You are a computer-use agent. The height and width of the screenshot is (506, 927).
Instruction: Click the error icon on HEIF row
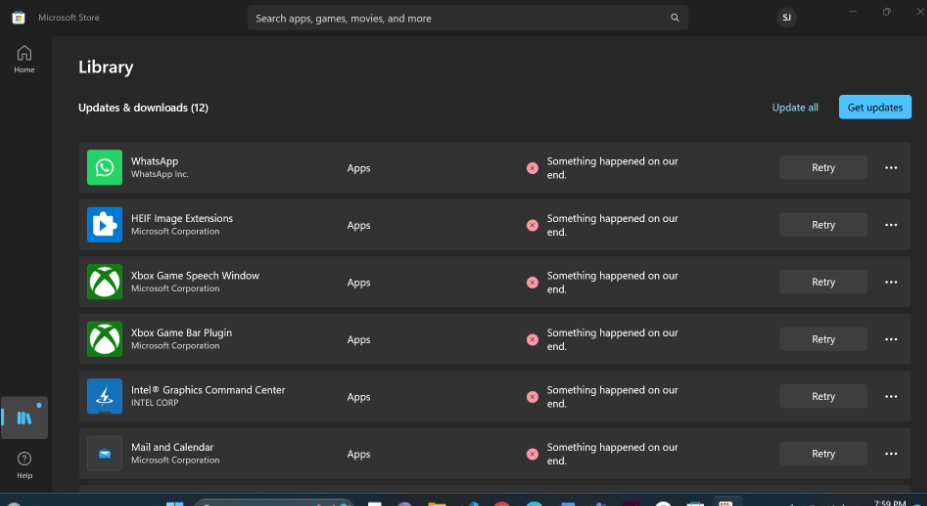click(x=533, y=225)
